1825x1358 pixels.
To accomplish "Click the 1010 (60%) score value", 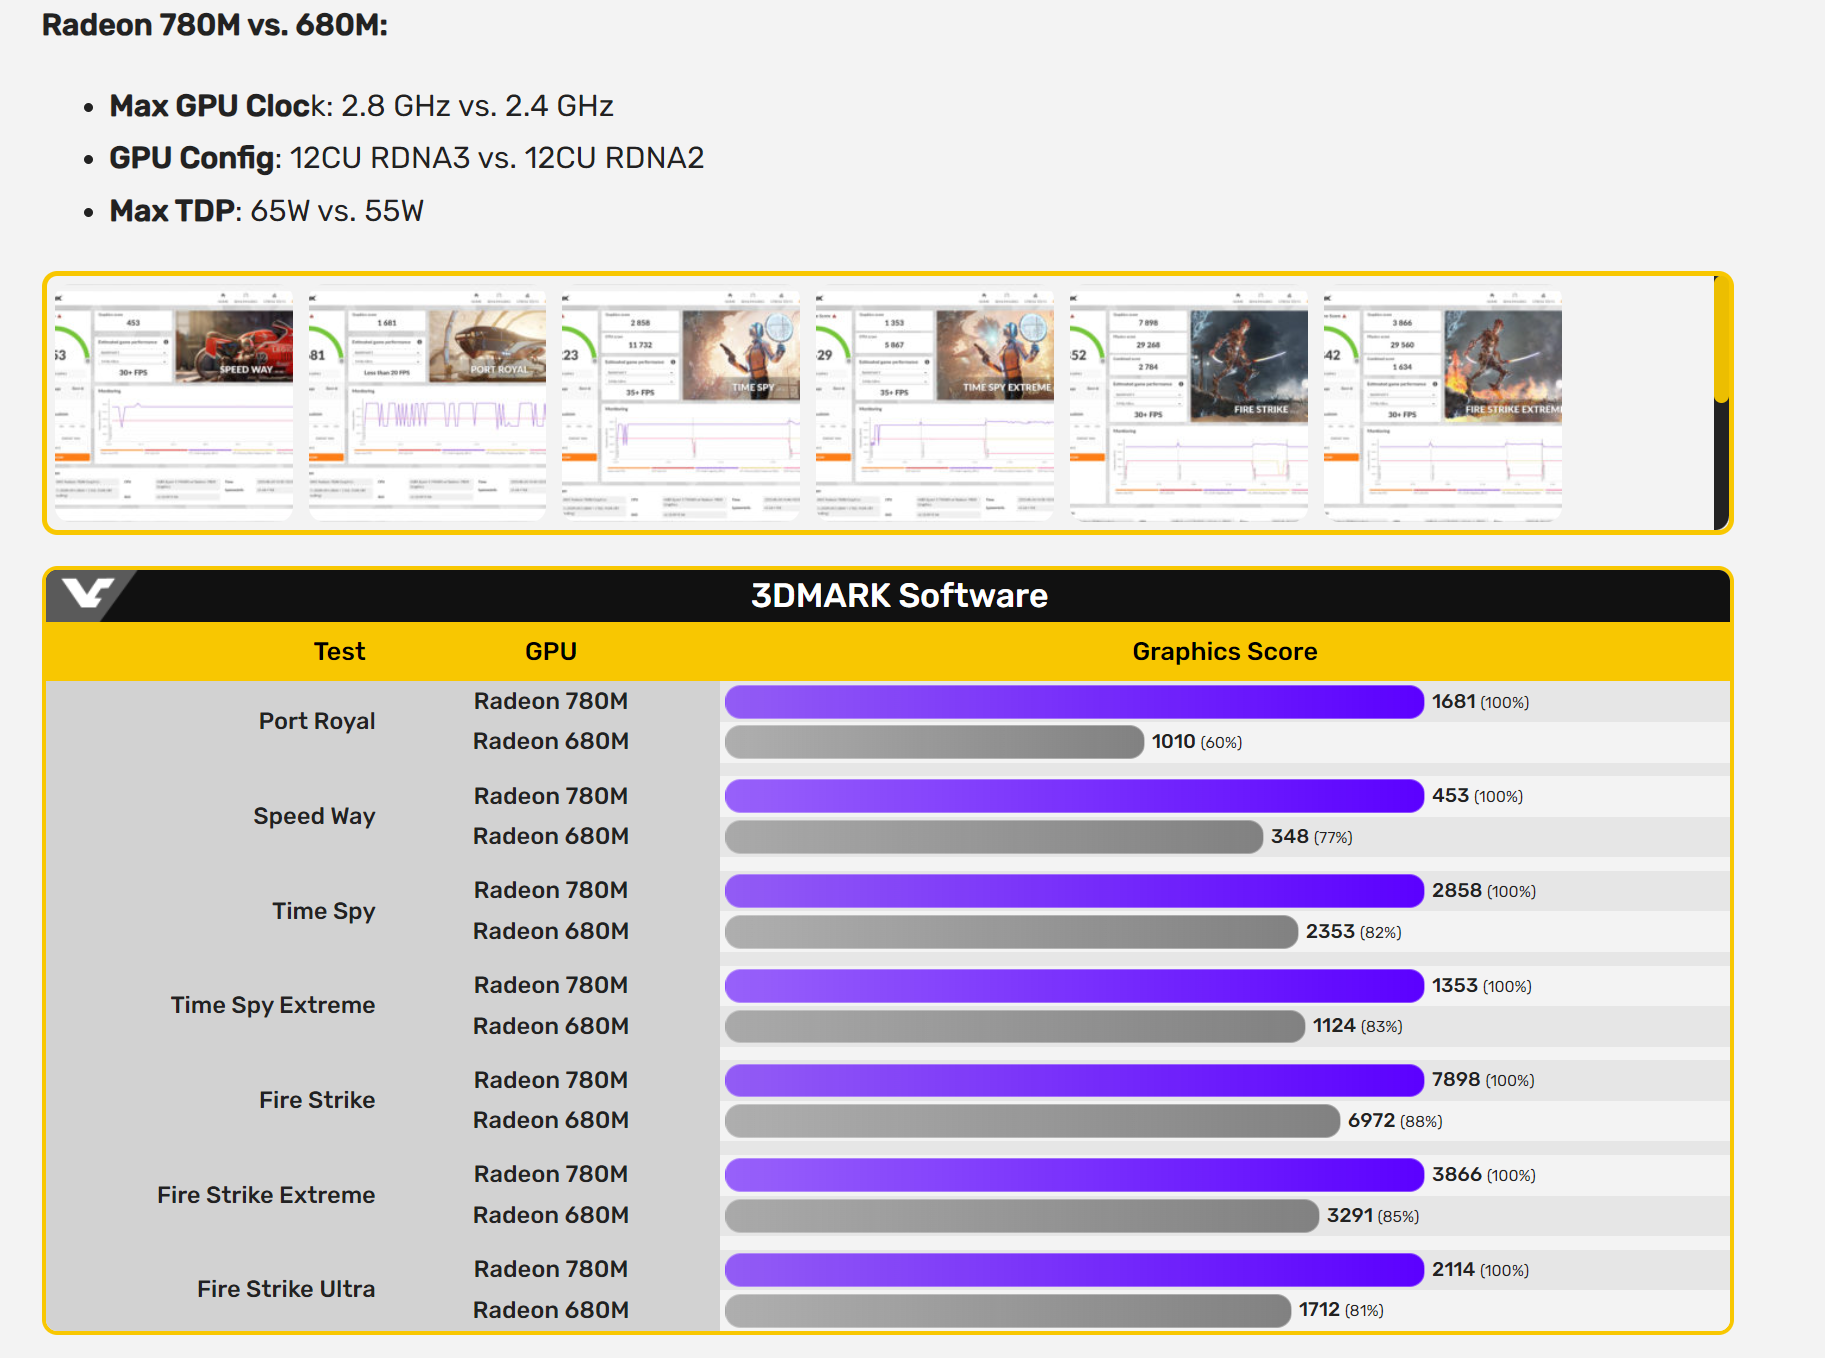I will tap(1197, 742).
